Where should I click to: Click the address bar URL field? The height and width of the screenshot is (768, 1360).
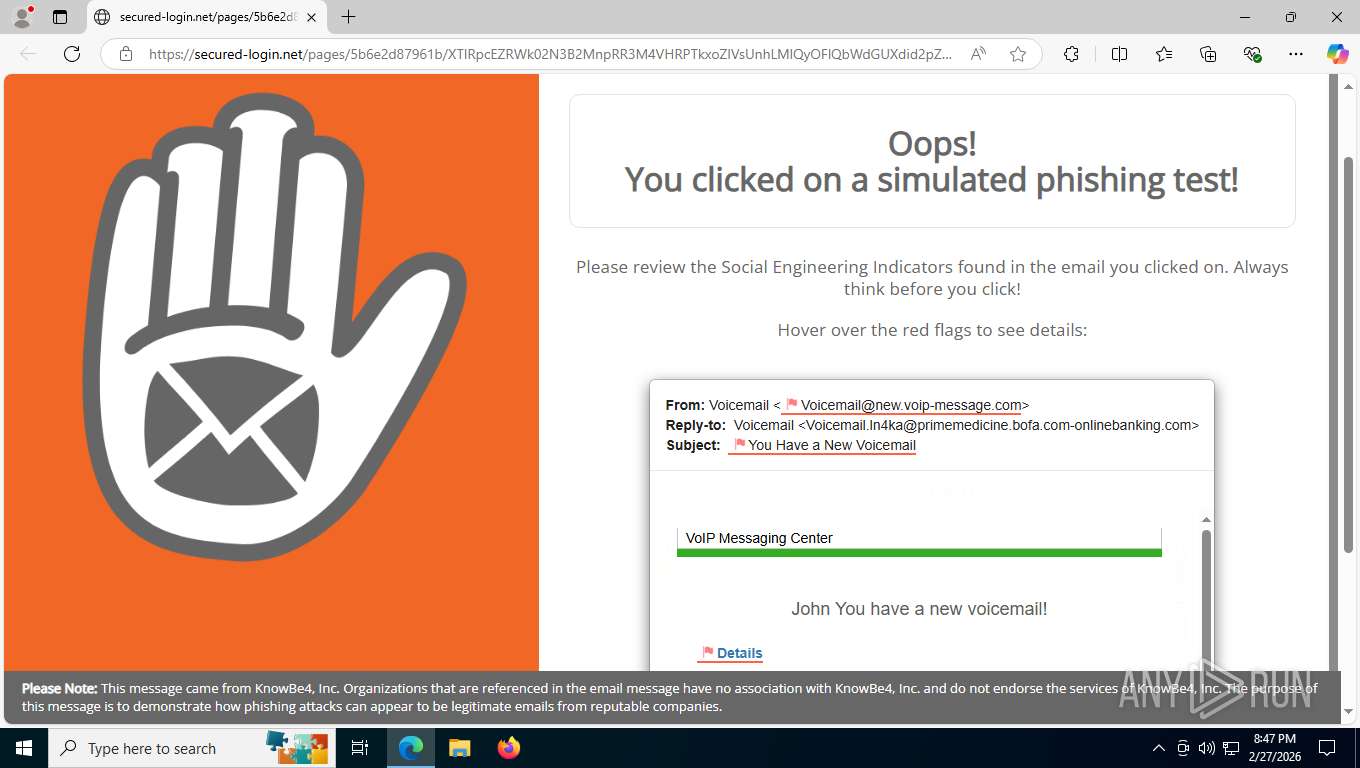[550, 54]
